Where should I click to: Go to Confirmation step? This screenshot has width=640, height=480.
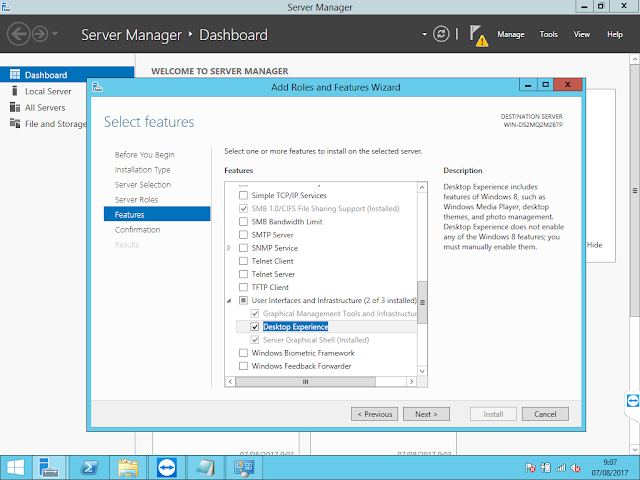coord(137,230)
